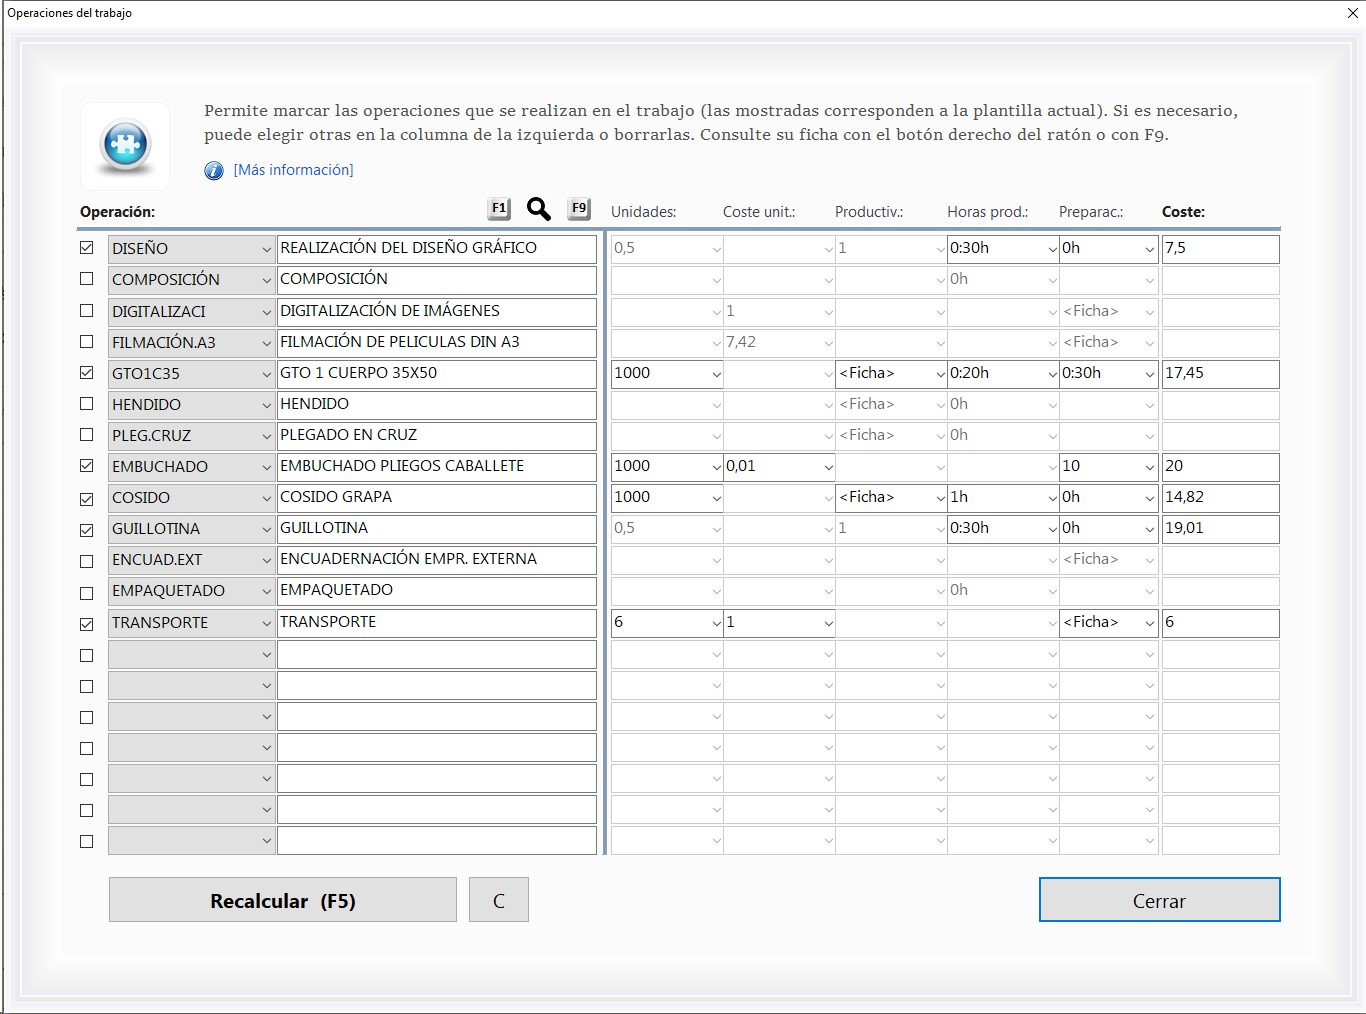
Task: Click GTO 1 CUERPO 35X50 description field
Action: click(437, 374)
